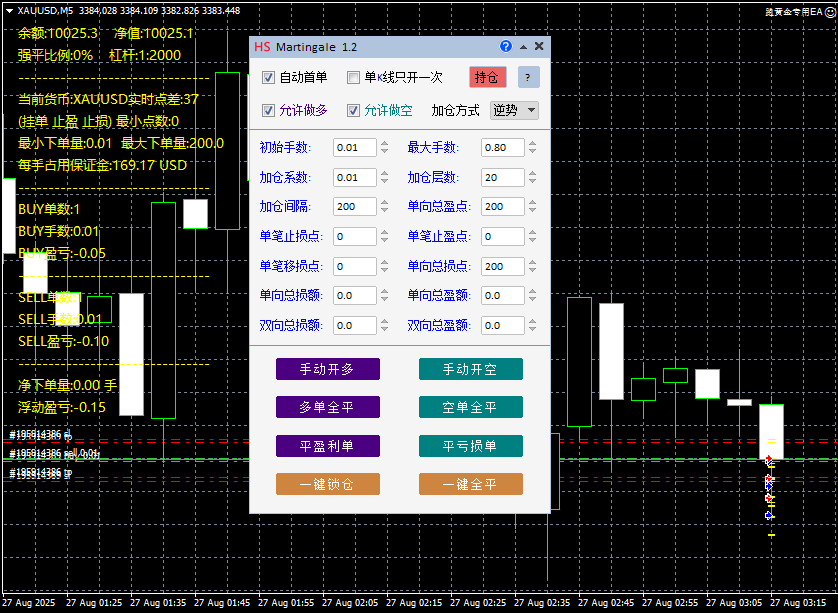Uncheck the 允许做多 checkbox
This screenshot has width=838, height=613.
tap(268, 111)
